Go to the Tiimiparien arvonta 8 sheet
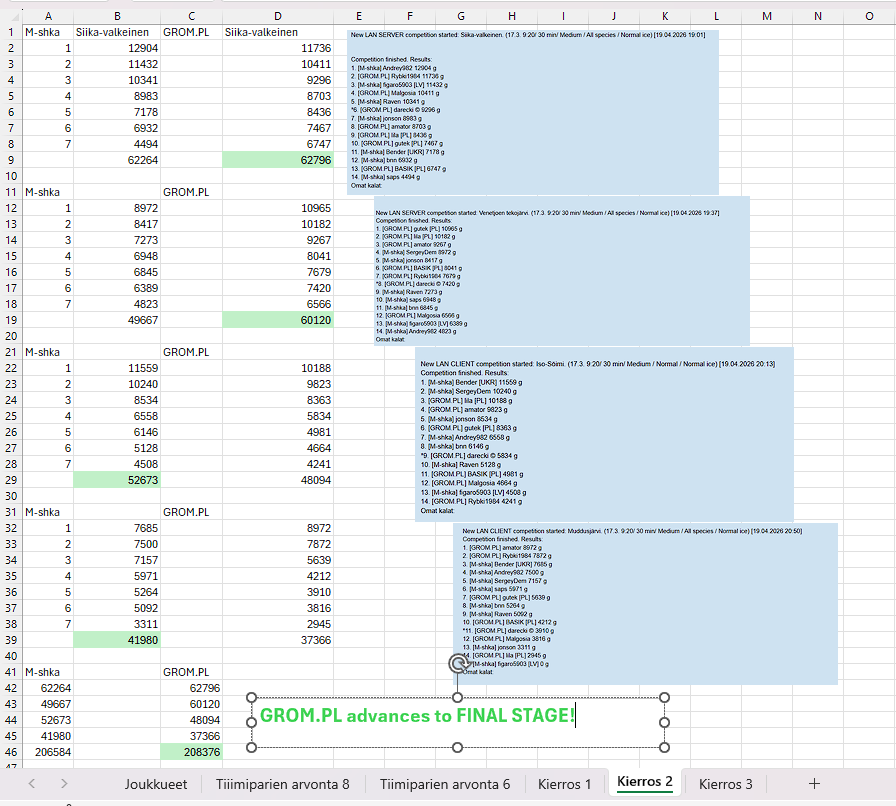Screen dimensions: 896x806 [x=282, y=784]
